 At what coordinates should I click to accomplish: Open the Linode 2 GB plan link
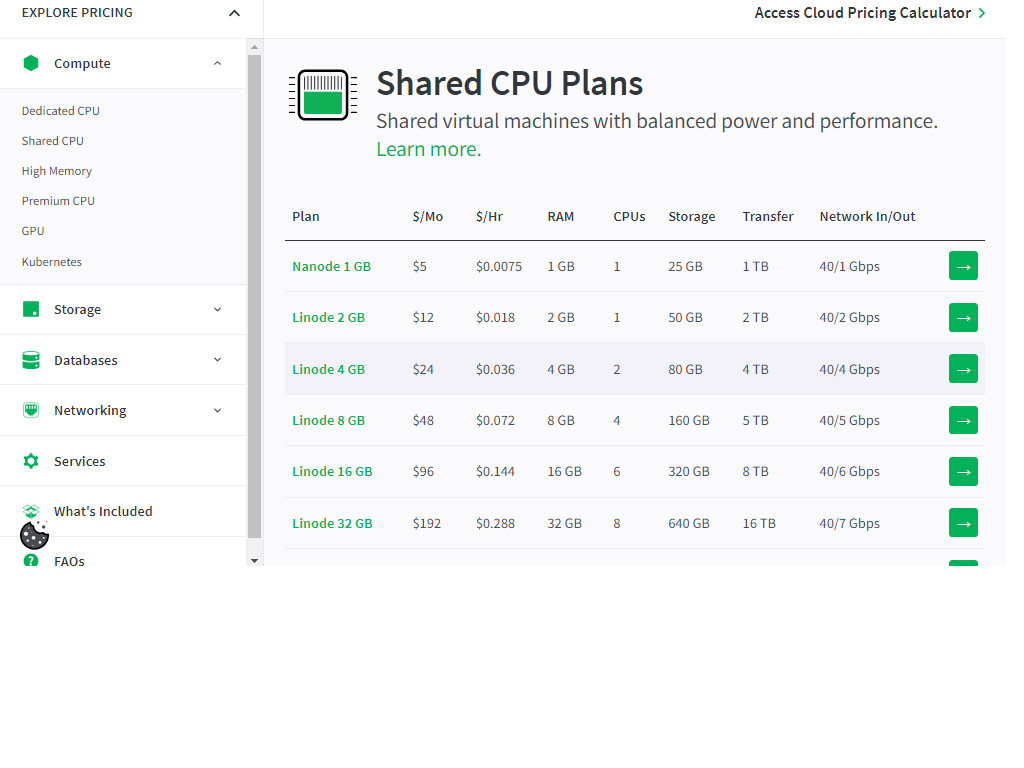(328, 317)
